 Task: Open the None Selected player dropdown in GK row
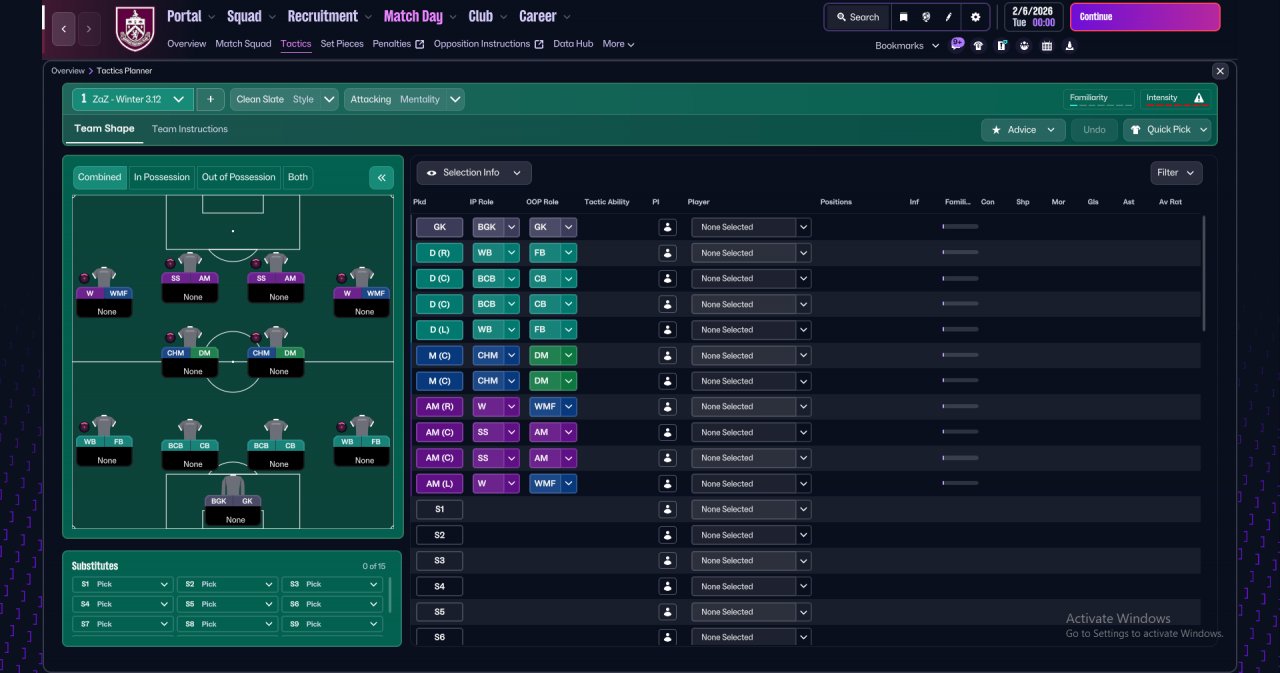tap(751, 227)
